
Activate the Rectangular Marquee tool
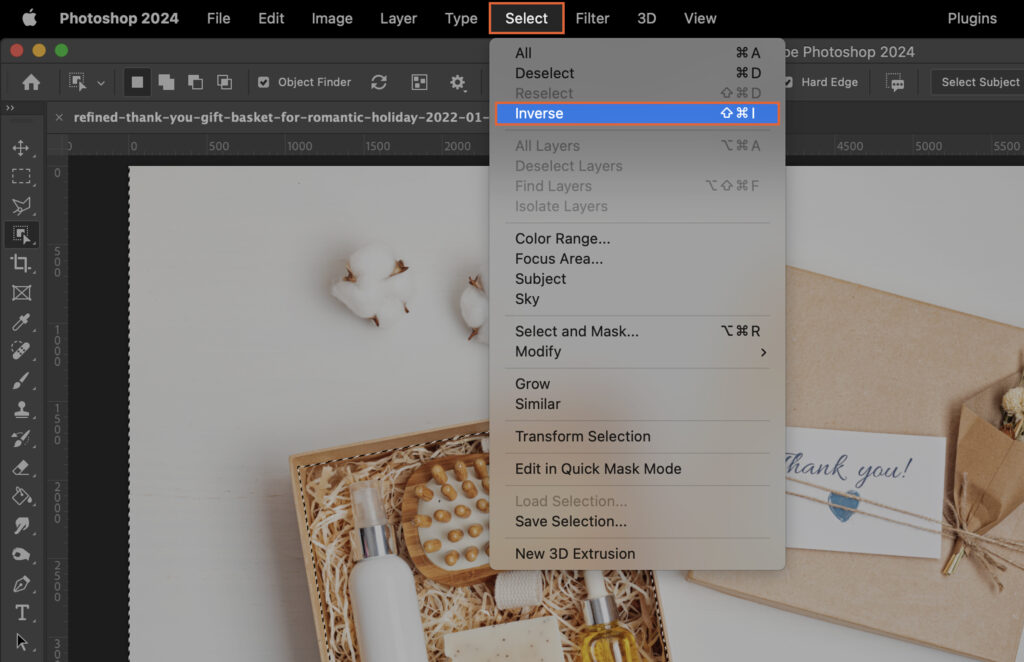click(x=22, y=176)
